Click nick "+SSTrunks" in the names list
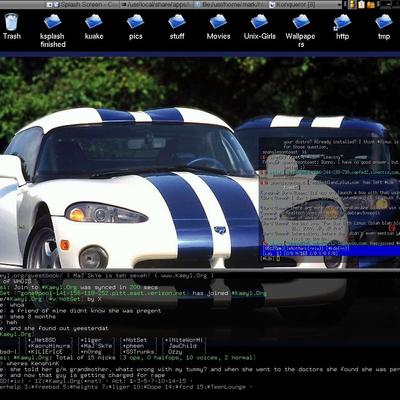 [139, 352]
